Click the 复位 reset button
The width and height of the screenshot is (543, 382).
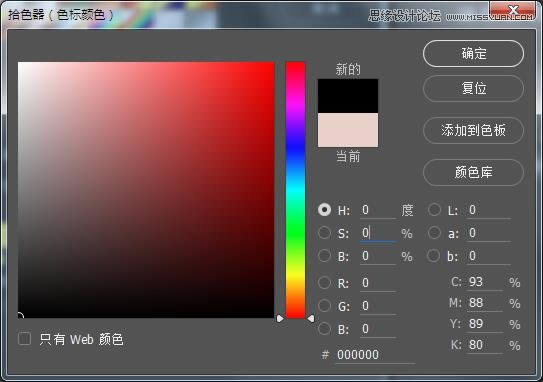473,88
